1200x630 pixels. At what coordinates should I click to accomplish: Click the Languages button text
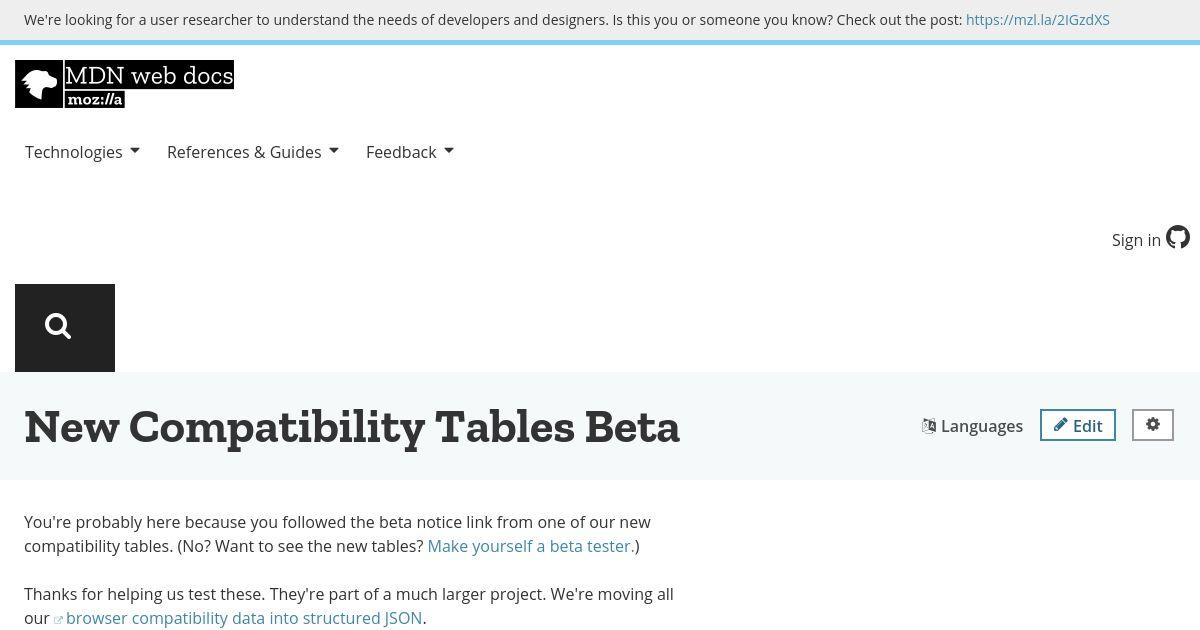click(x=982, y=426)
